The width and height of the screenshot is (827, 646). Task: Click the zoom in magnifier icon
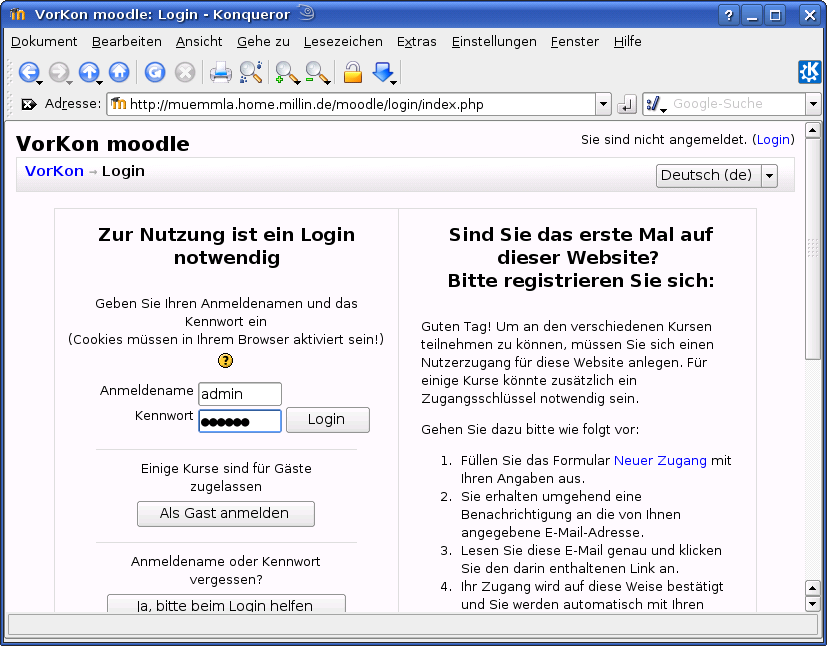point(285,72)
